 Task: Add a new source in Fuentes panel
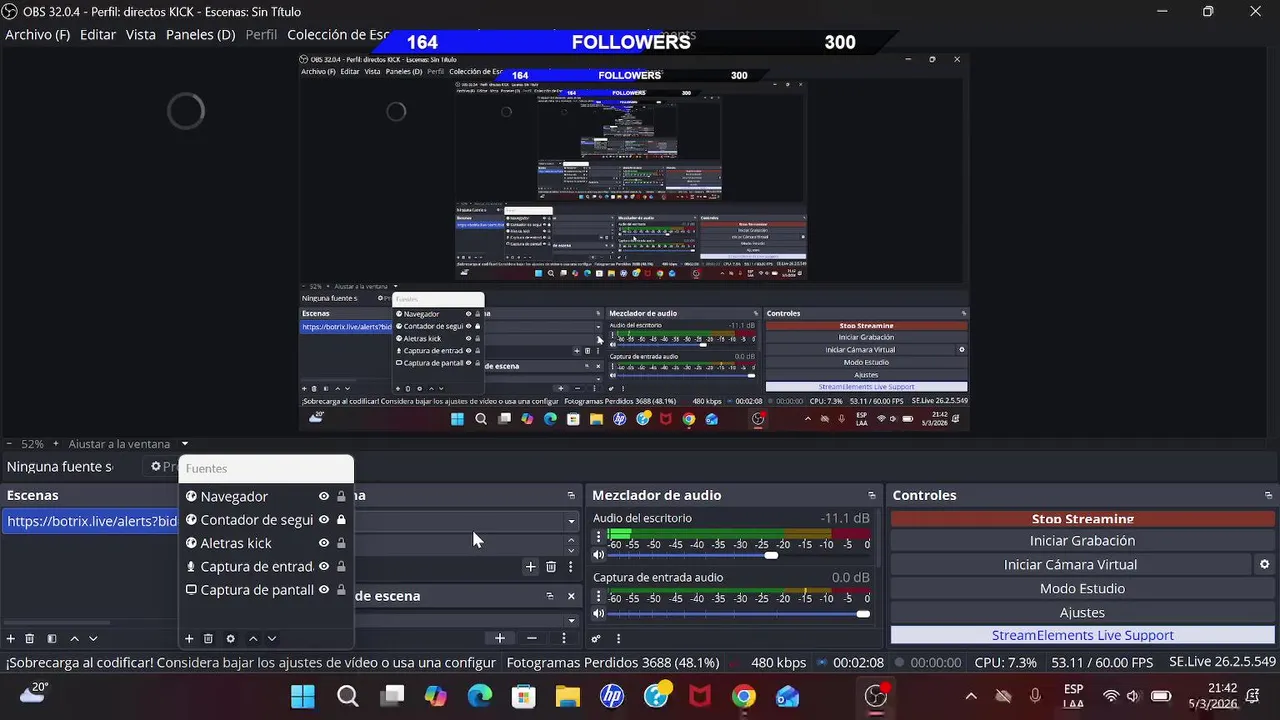189,639
